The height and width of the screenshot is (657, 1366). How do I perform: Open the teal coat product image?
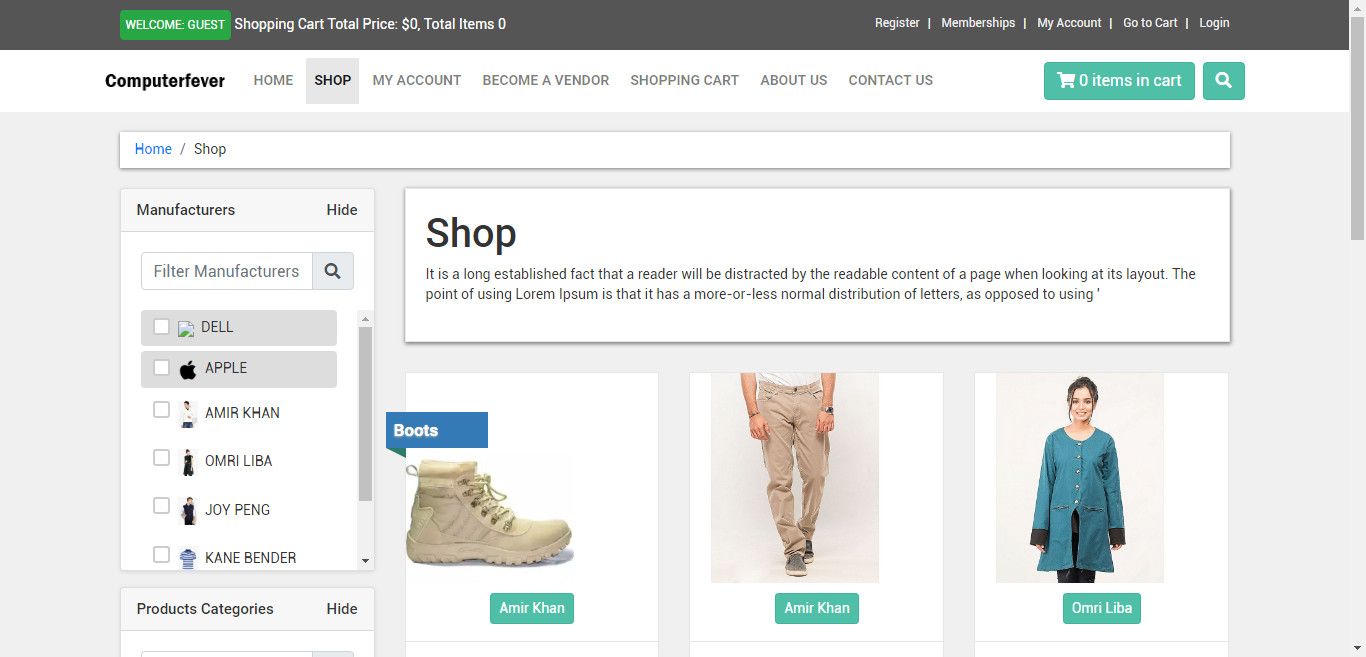point(1080,478)
